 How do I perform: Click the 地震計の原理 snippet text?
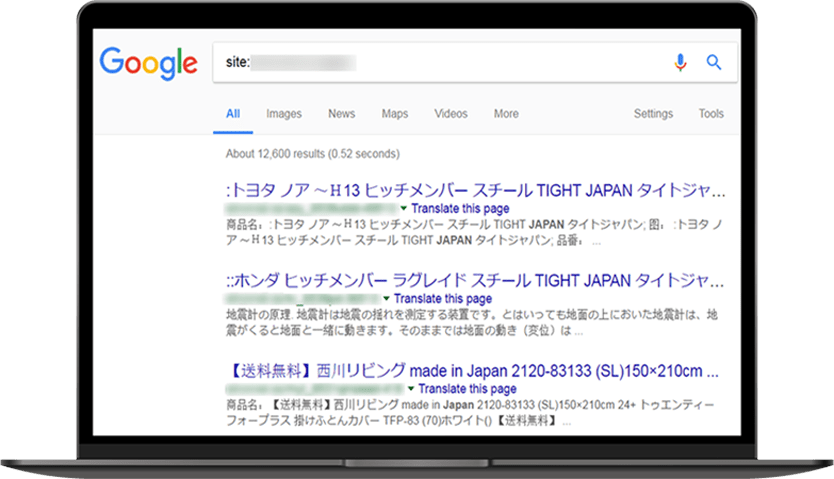click(472, 323)
